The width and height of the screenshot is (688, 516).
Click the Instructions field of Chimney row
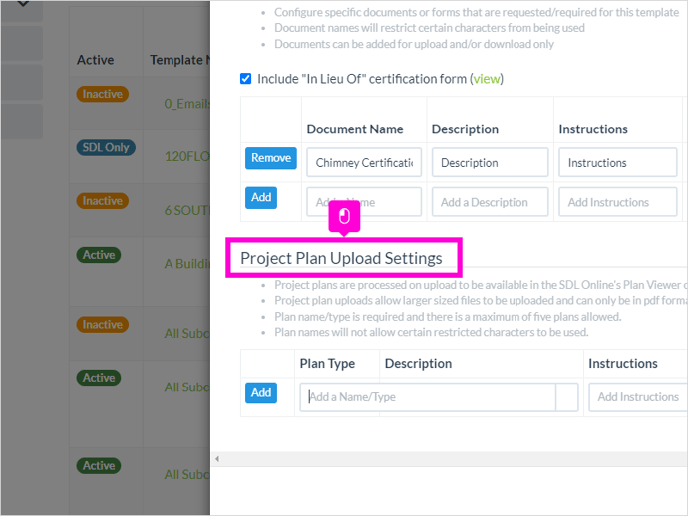tap(618, 162)
